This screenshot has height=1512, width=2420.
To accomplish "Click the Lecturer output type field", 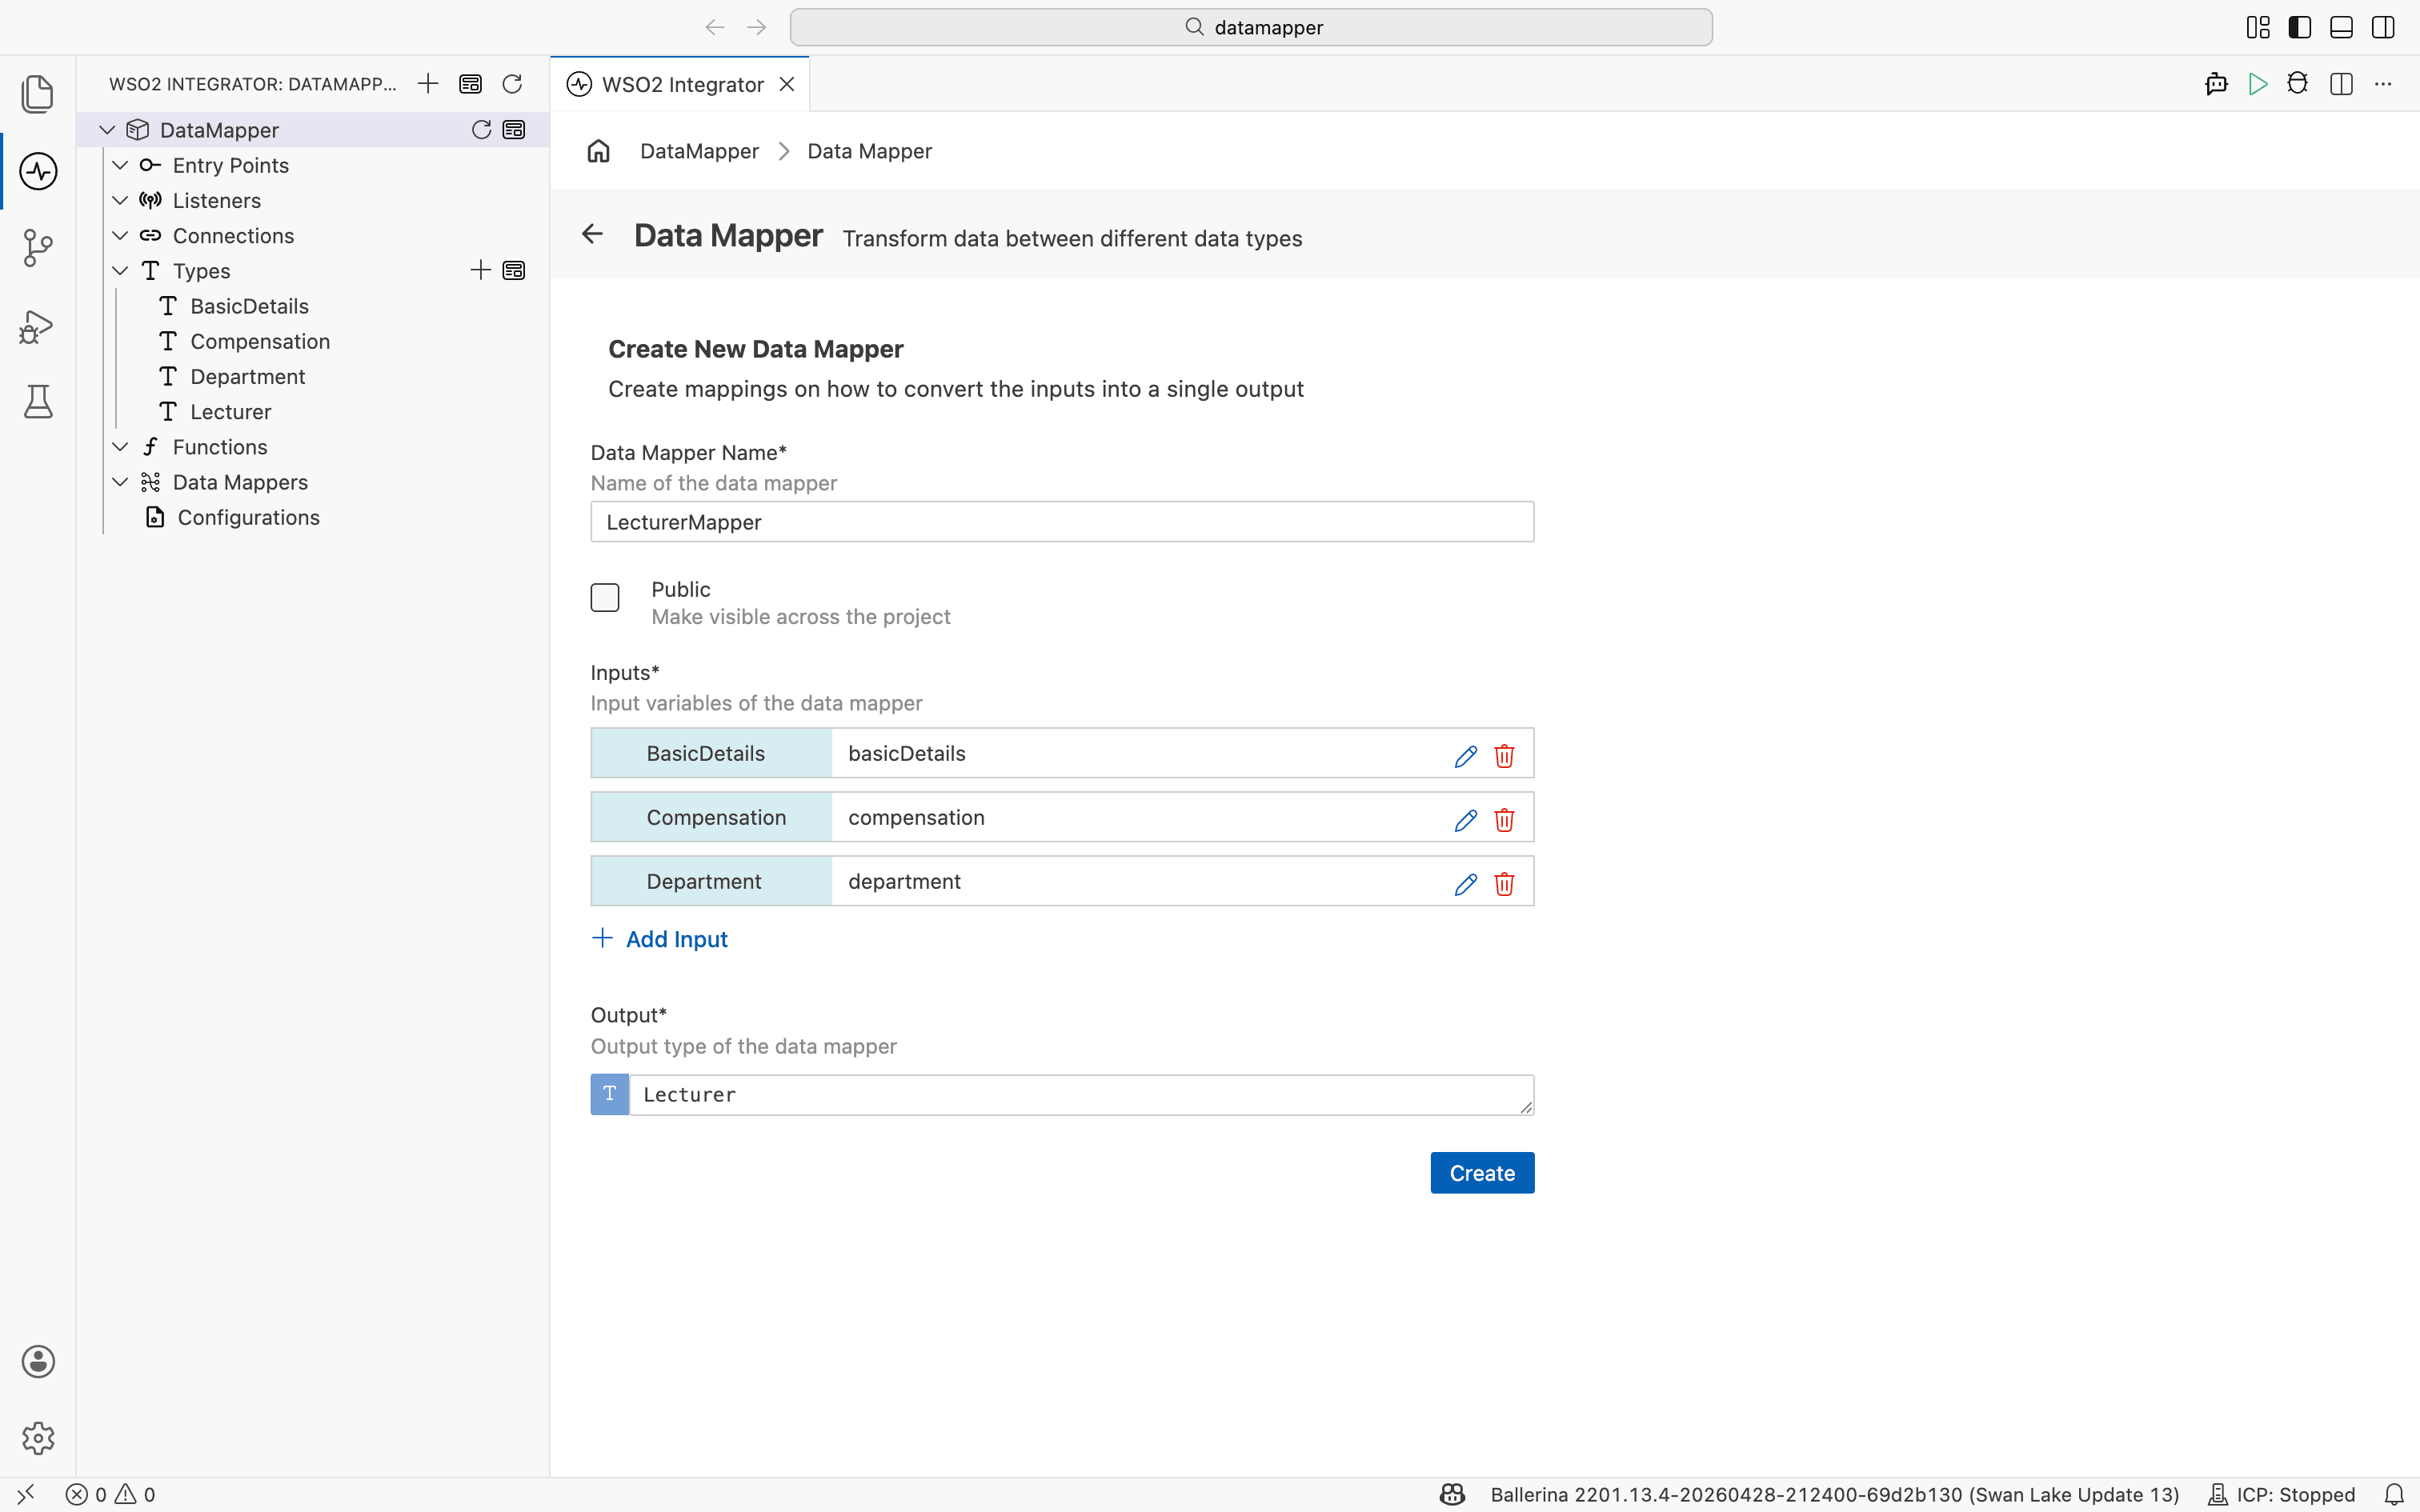I will [x=1081, y=1094].
